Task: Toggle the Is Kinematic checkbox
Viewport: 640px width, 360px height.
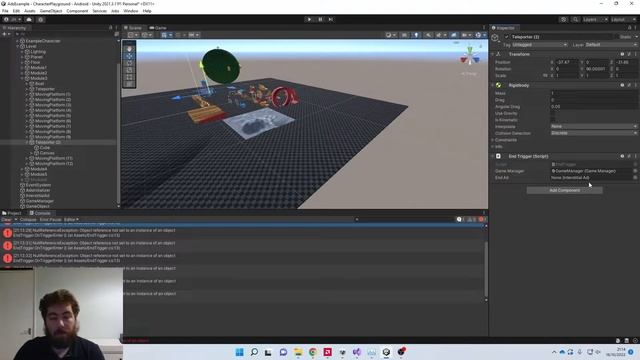Action: 553,120
